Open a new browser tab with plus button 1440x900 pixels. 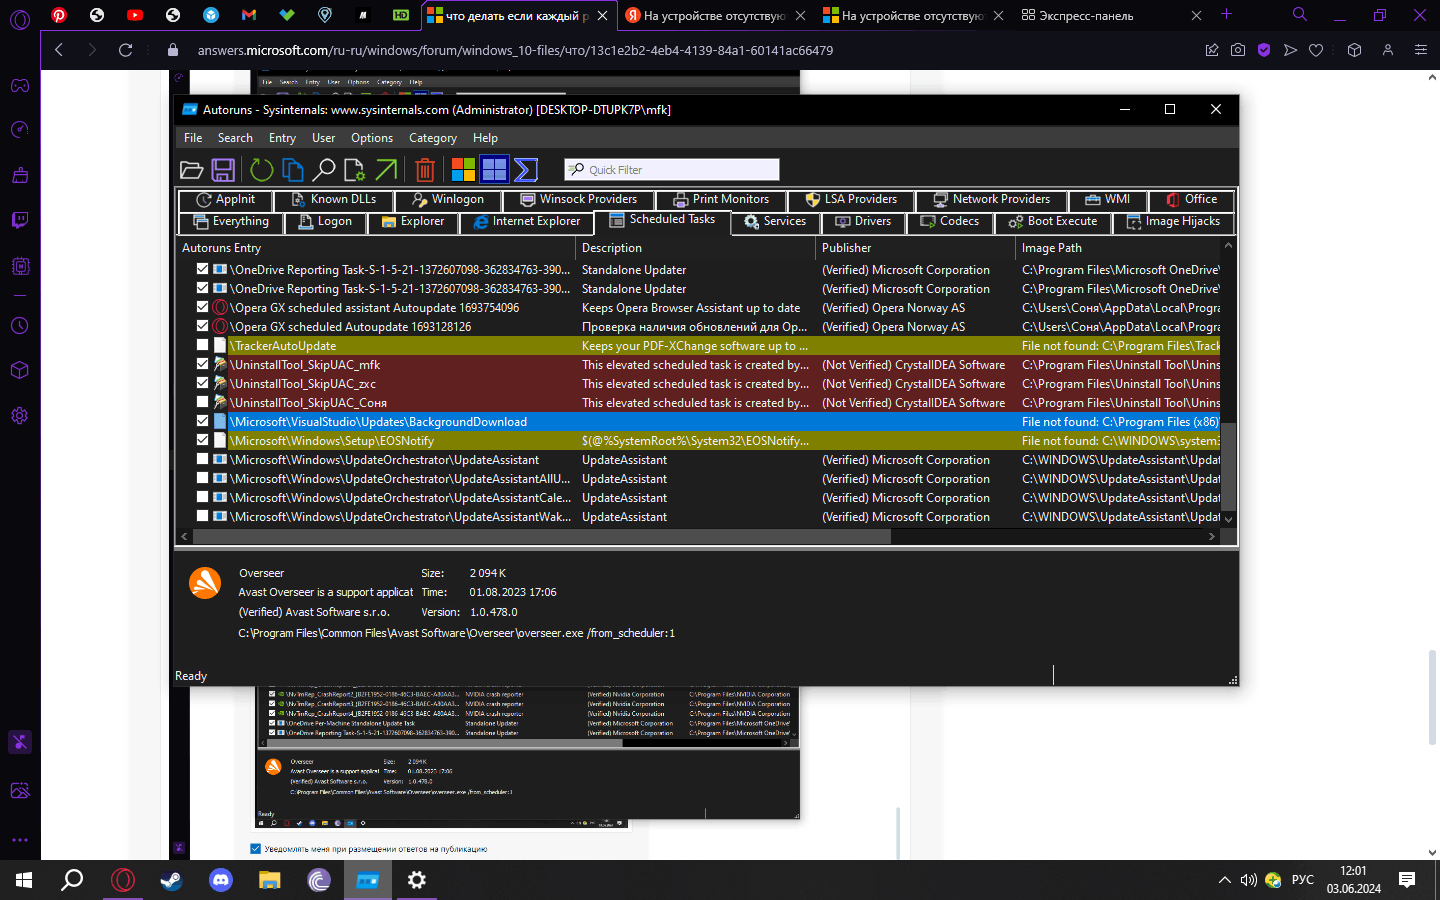[1226, 15]
